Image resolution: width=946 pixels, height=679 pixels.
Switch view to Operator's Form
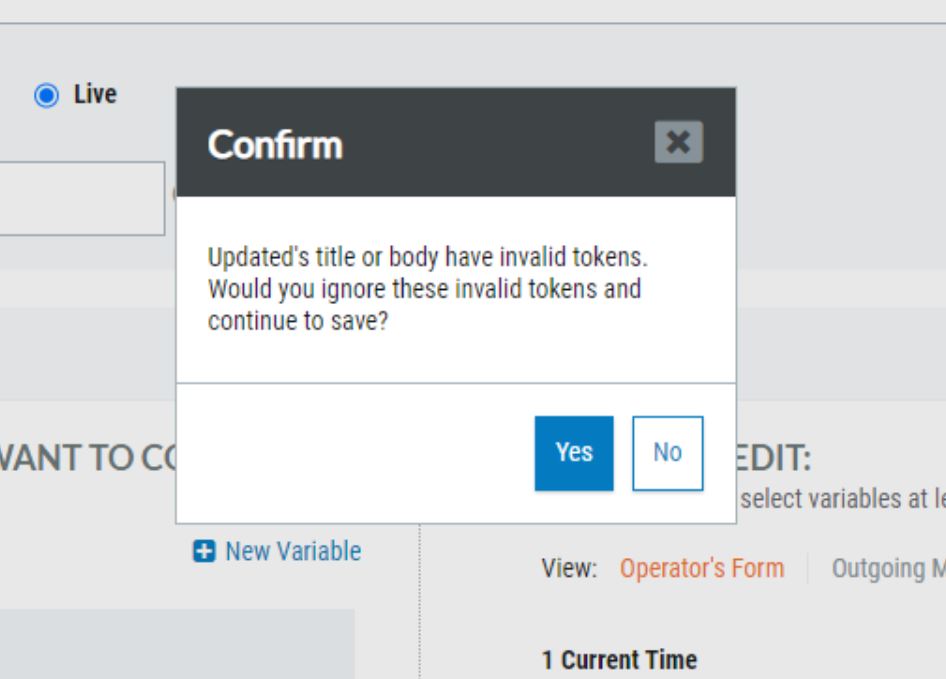[702, 568]
